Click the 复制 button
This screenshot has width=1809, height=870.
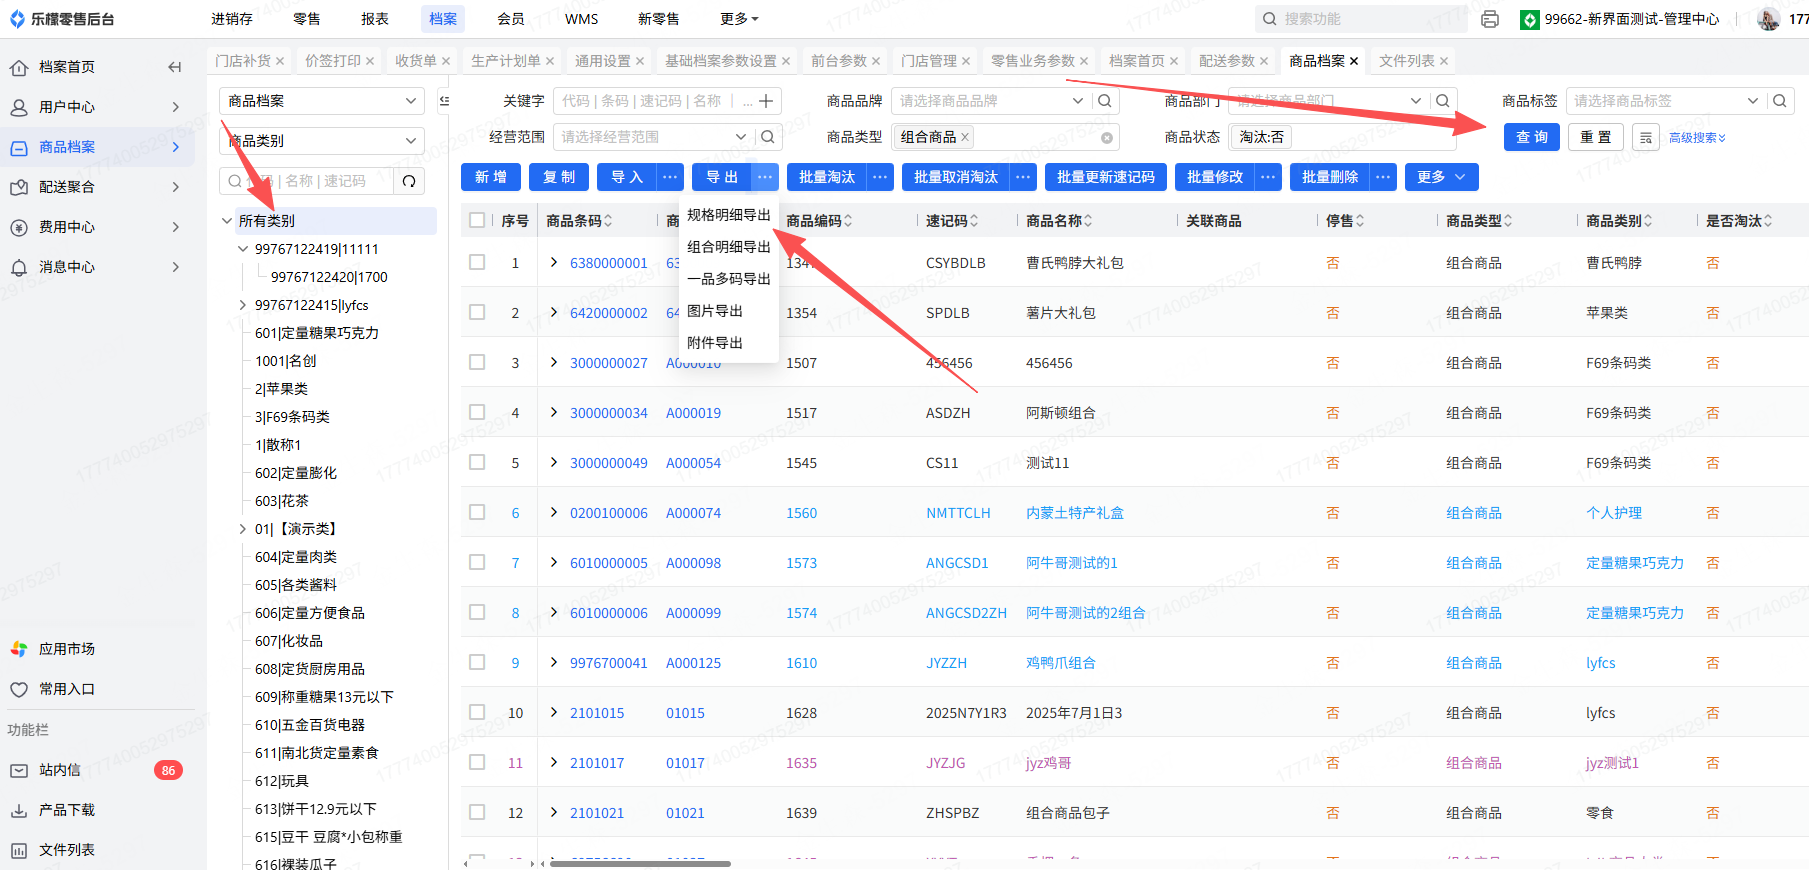click(559, 177)
